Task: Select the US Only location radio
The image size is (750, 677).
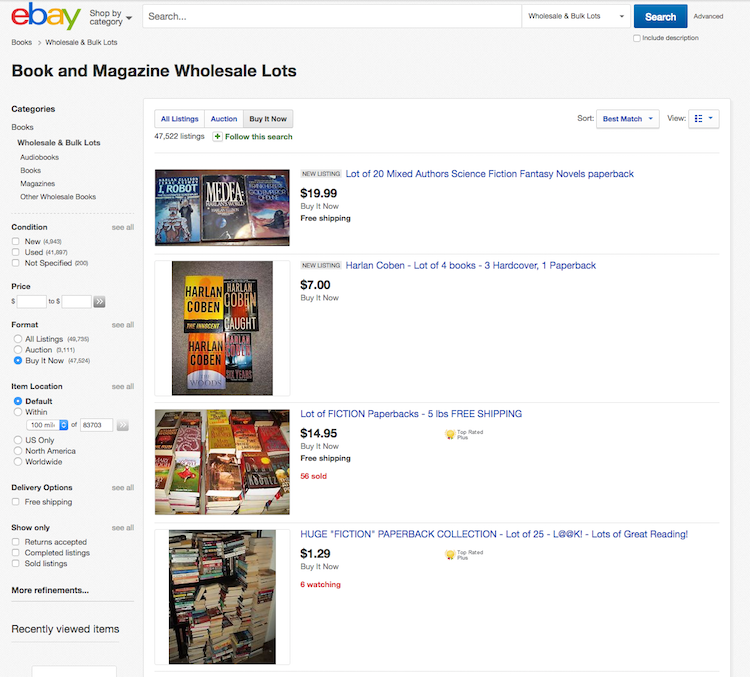Action: pyautogui.click(x=18, y=440)
